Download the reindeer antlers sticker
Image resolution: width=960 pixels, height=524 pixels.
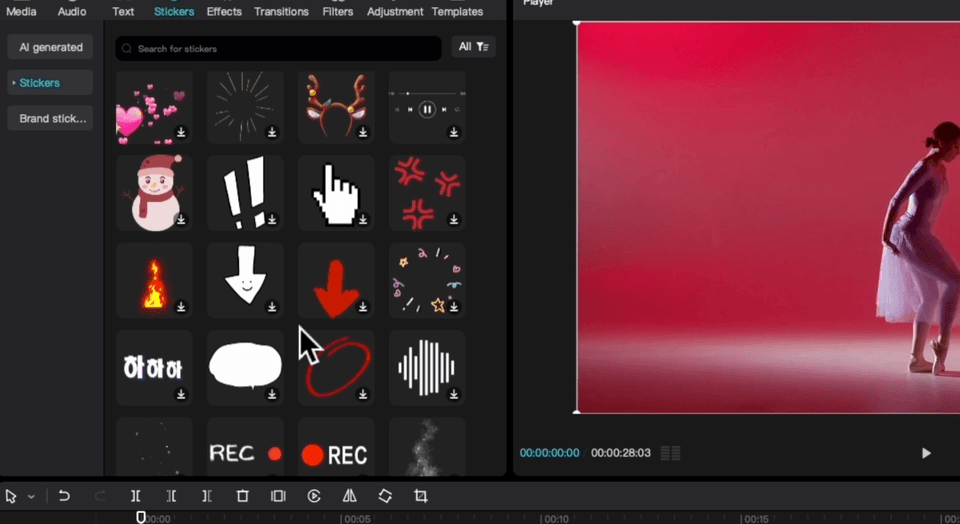(363, 132)
